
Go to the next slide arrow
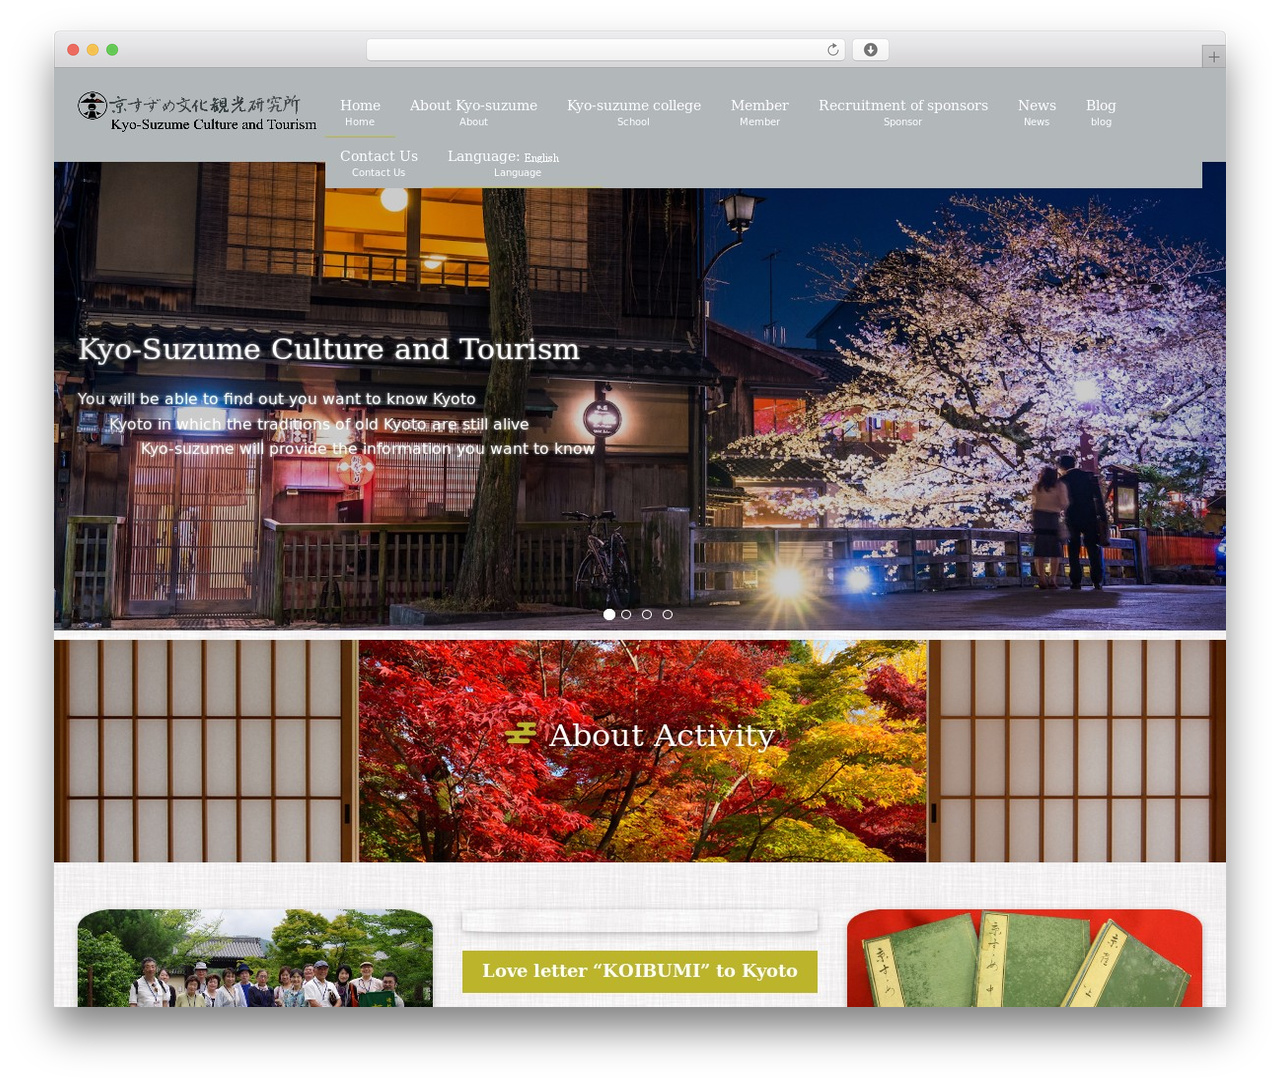tap(1166, 401)
